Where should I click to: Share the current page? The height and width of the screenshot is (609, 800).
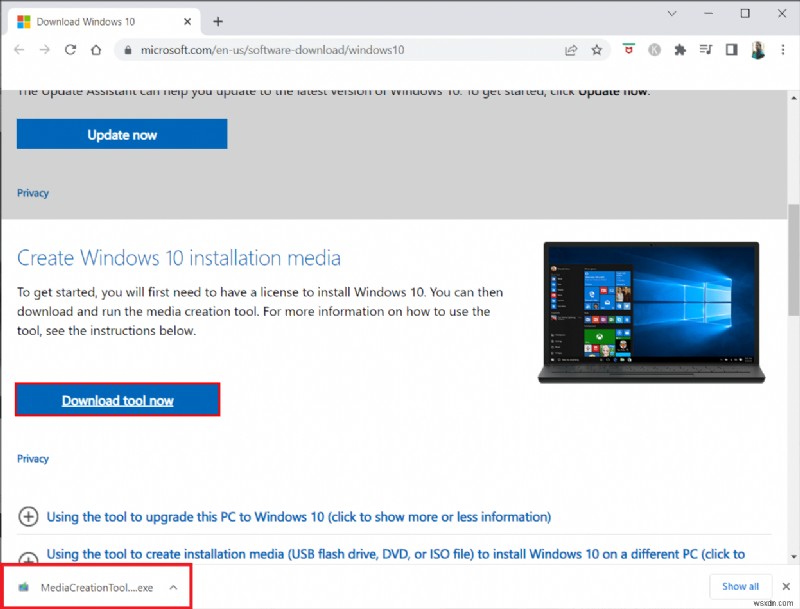570,49
